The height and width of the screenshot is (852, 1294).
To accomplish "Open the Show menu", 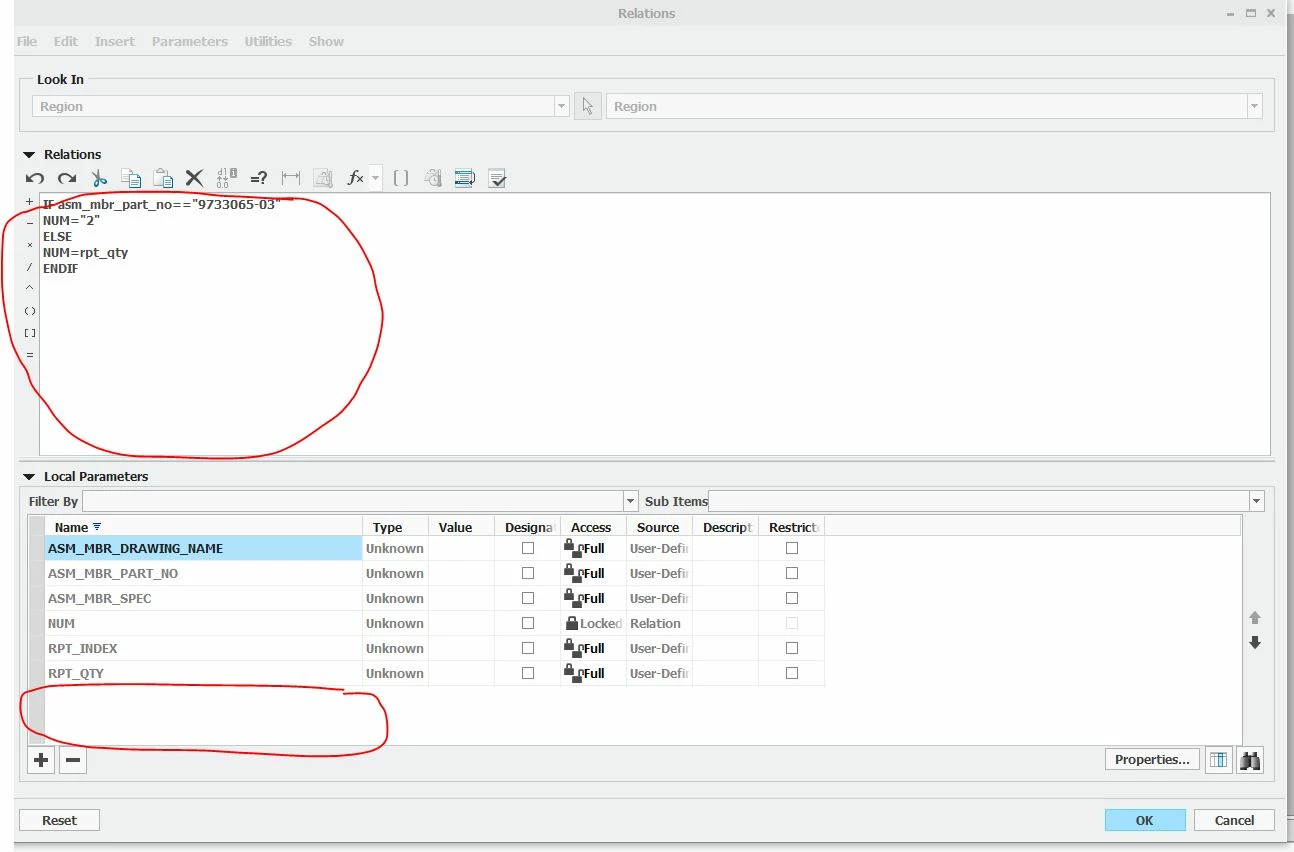I will pos(326,41).
